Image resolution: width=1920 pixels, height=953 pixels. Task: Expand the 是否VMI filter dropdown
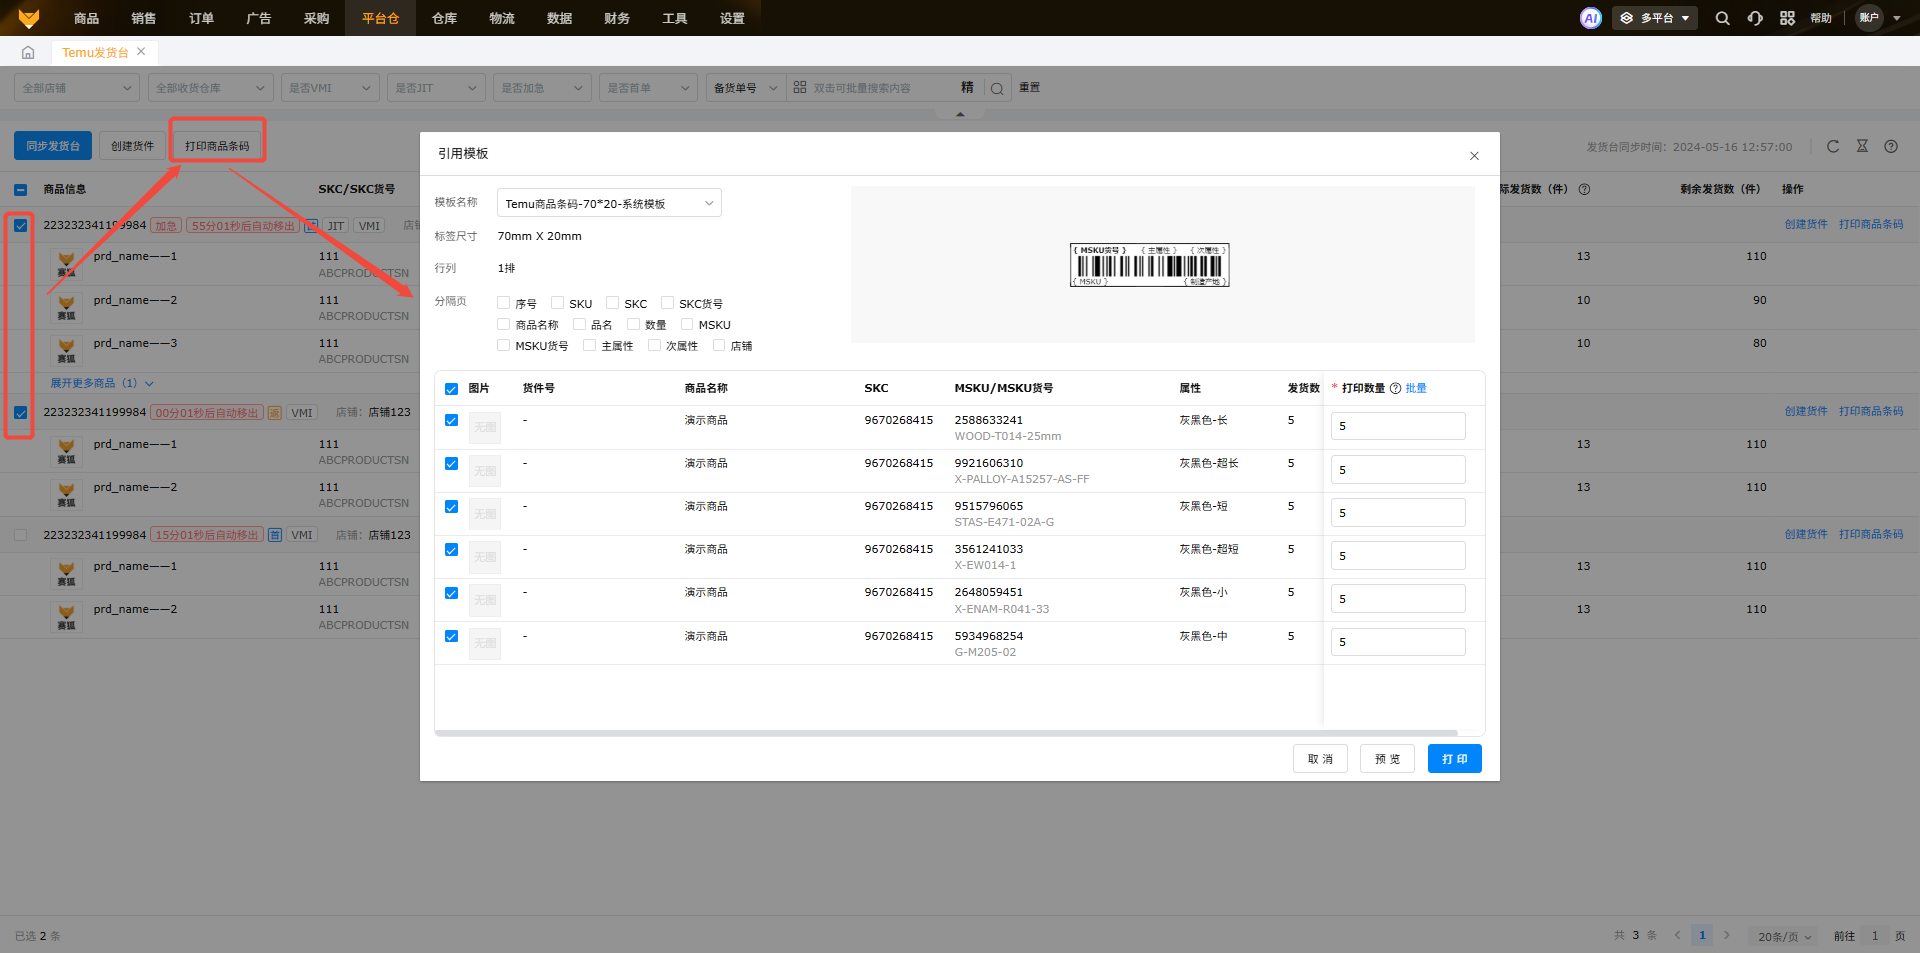331,88
